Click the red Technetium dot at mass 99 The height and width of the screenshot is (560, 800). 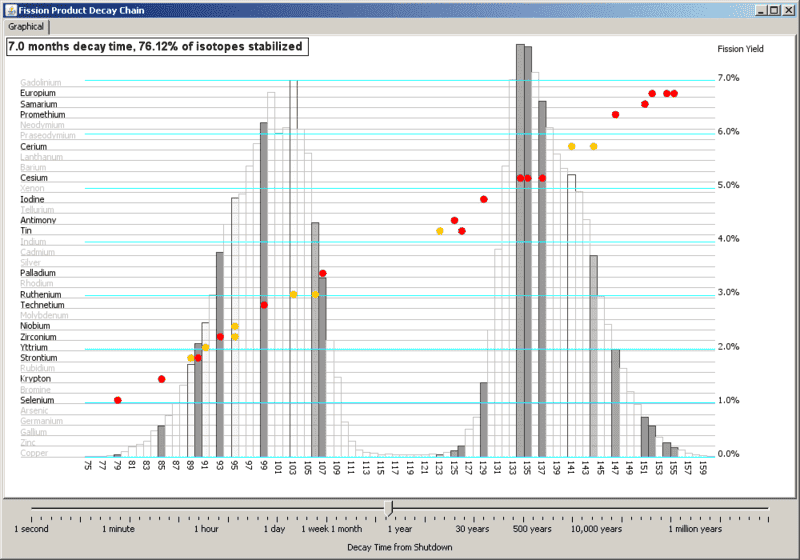point(264,305)
